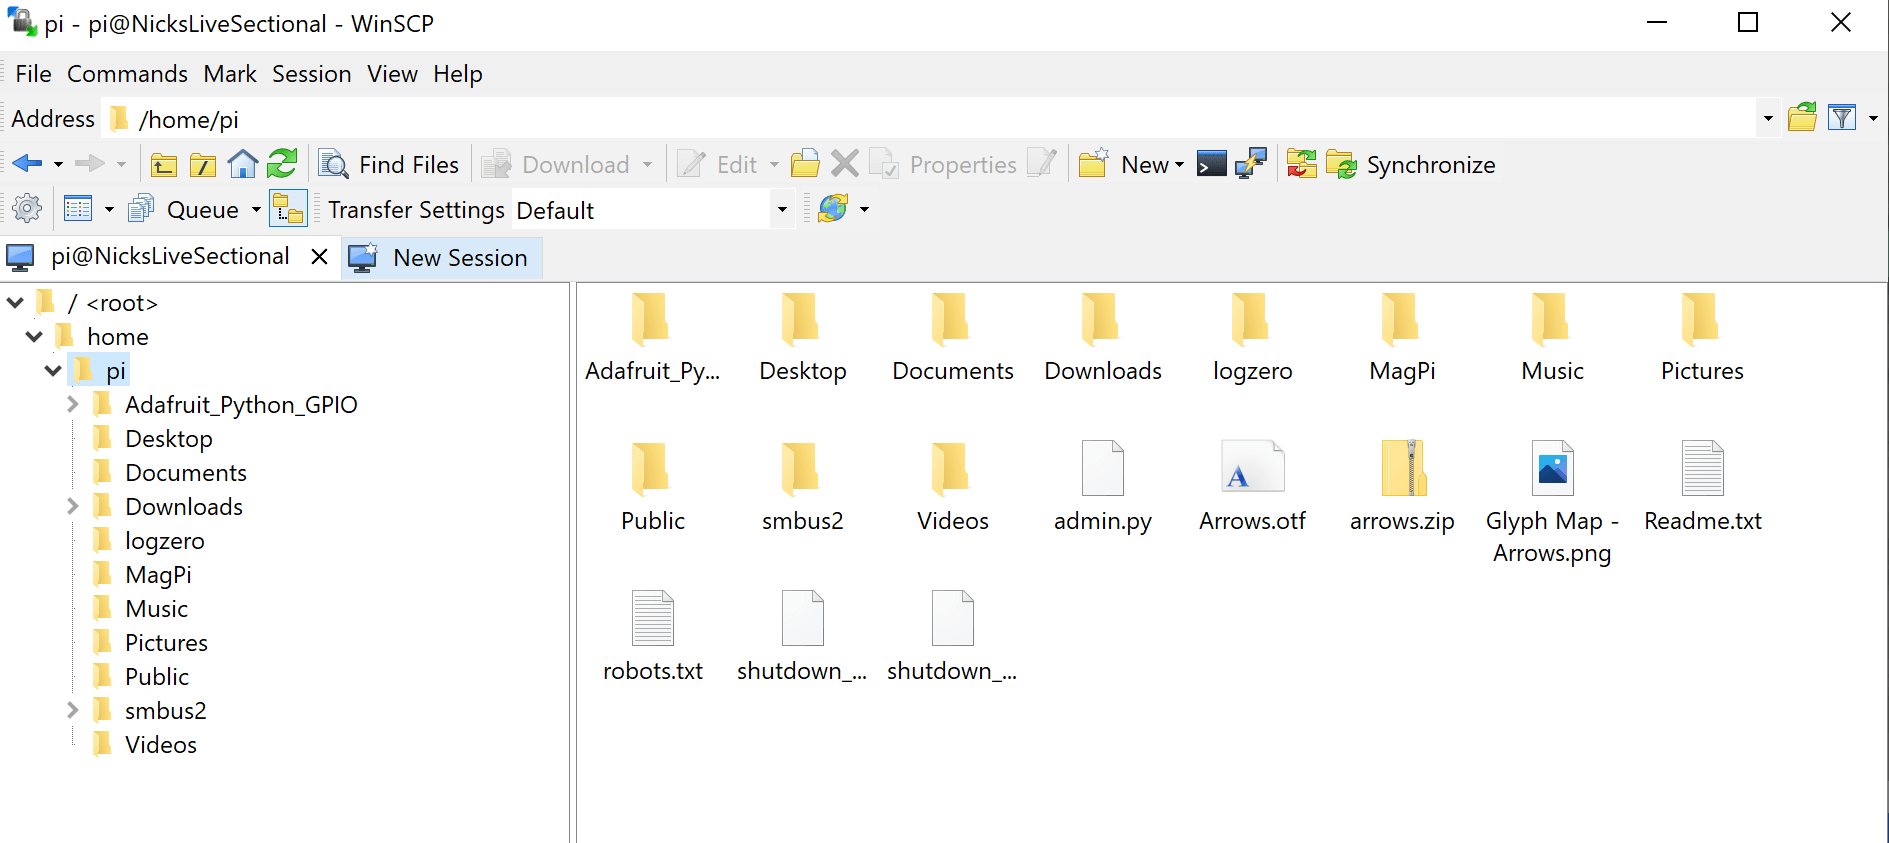Open the globe icon dropdown arrow
Screen dimensions: 1889x843
[x=864, y=210]
